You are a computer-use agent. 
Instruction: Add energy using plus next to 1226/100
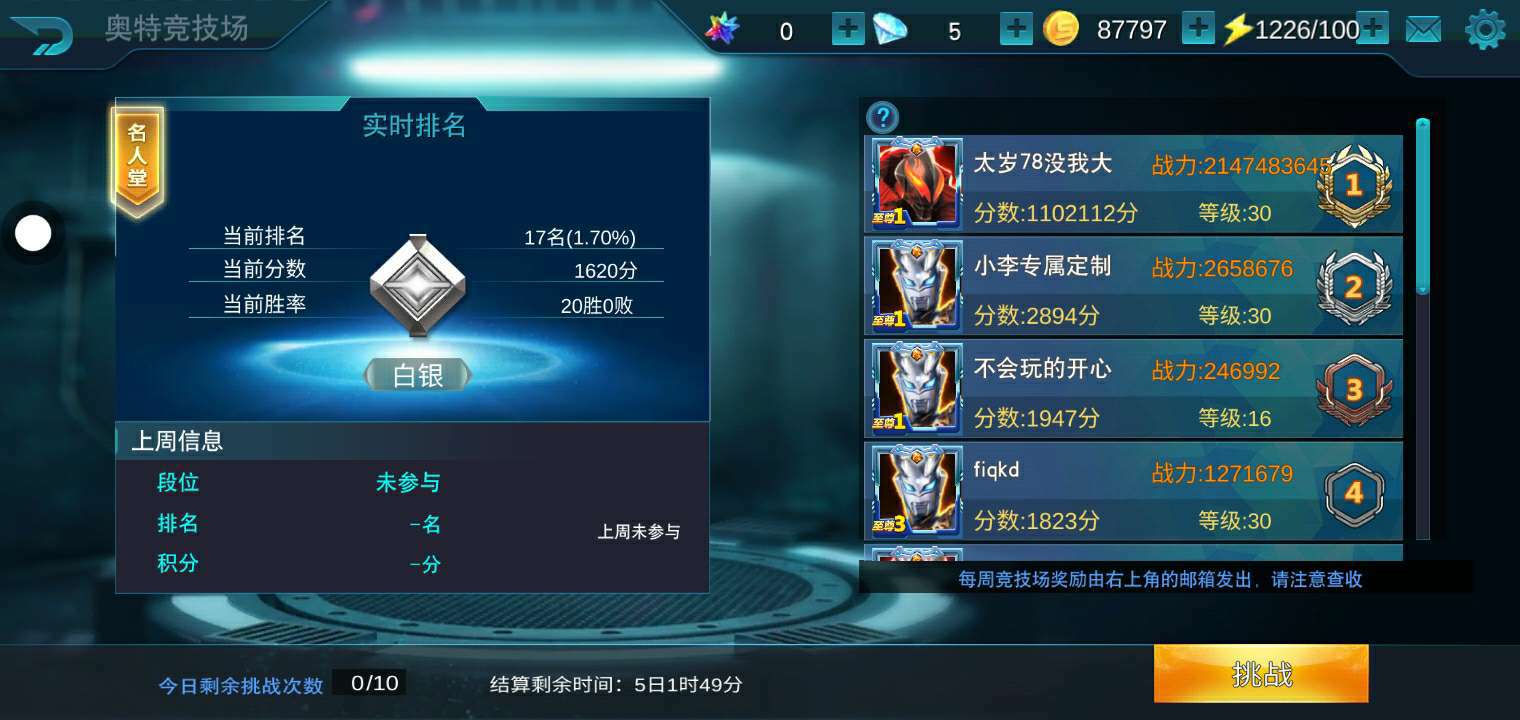coord(1373,29)
